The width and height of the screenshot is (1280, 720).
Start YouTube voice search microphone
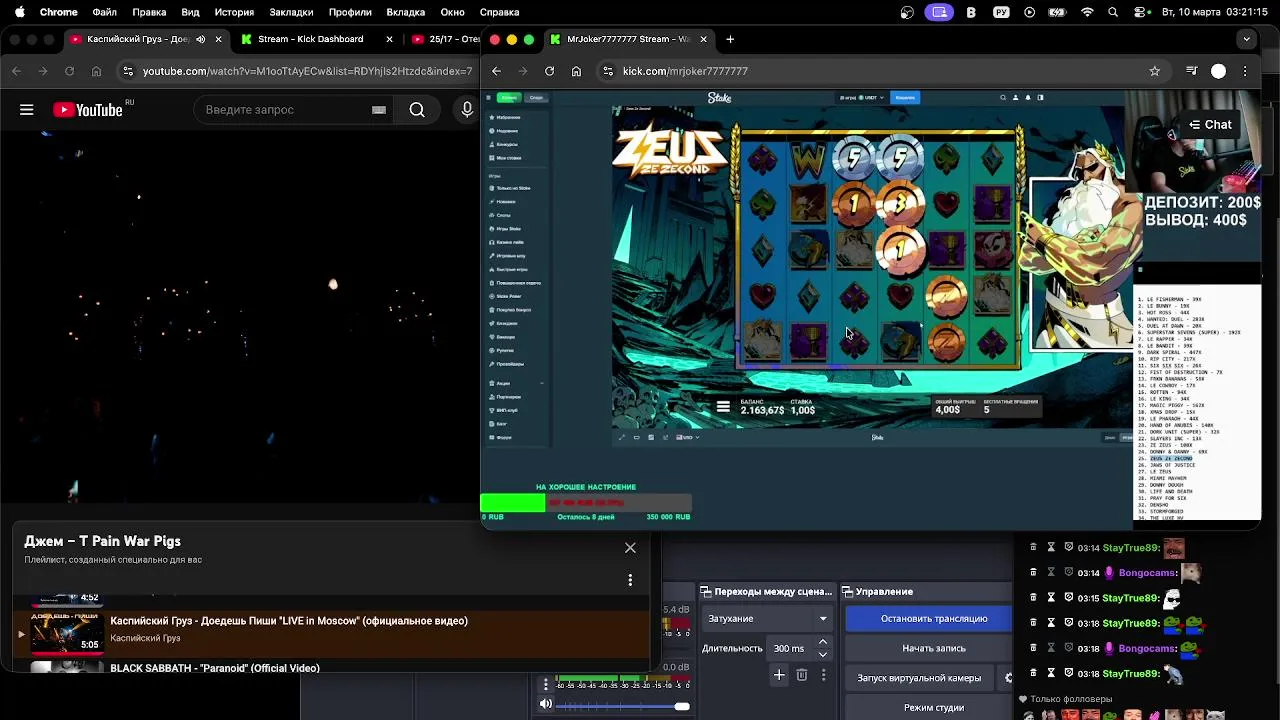click(467, 110)
